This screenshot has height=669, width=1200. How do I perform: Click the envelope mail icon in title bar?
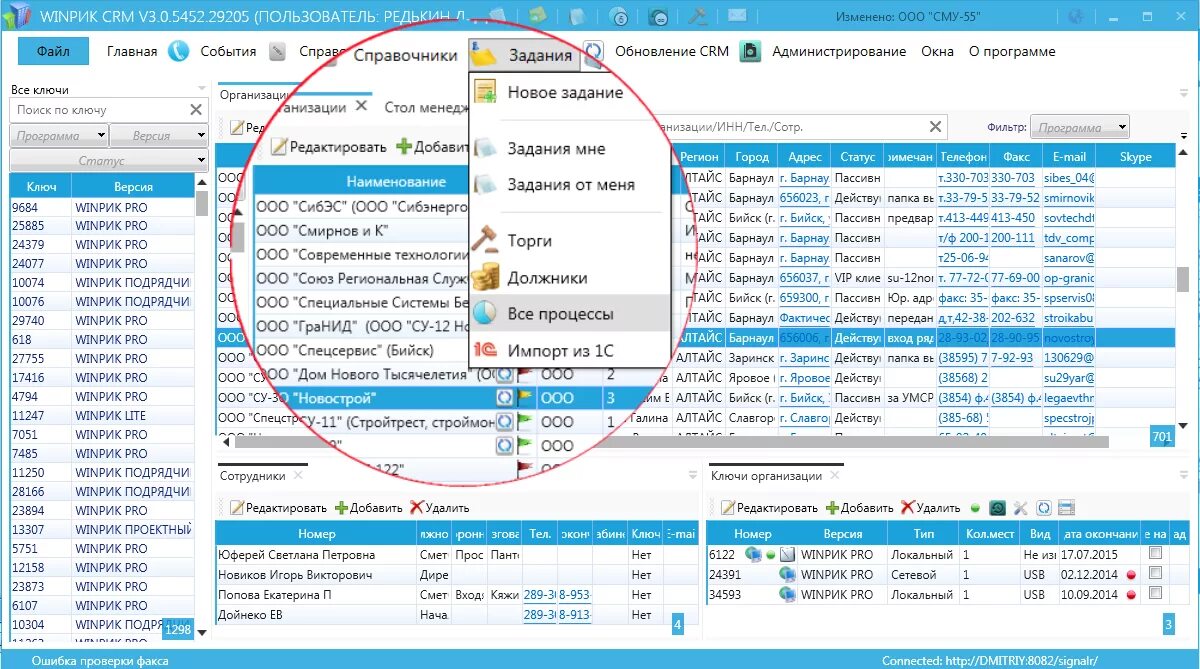click(x=737, y=17)
